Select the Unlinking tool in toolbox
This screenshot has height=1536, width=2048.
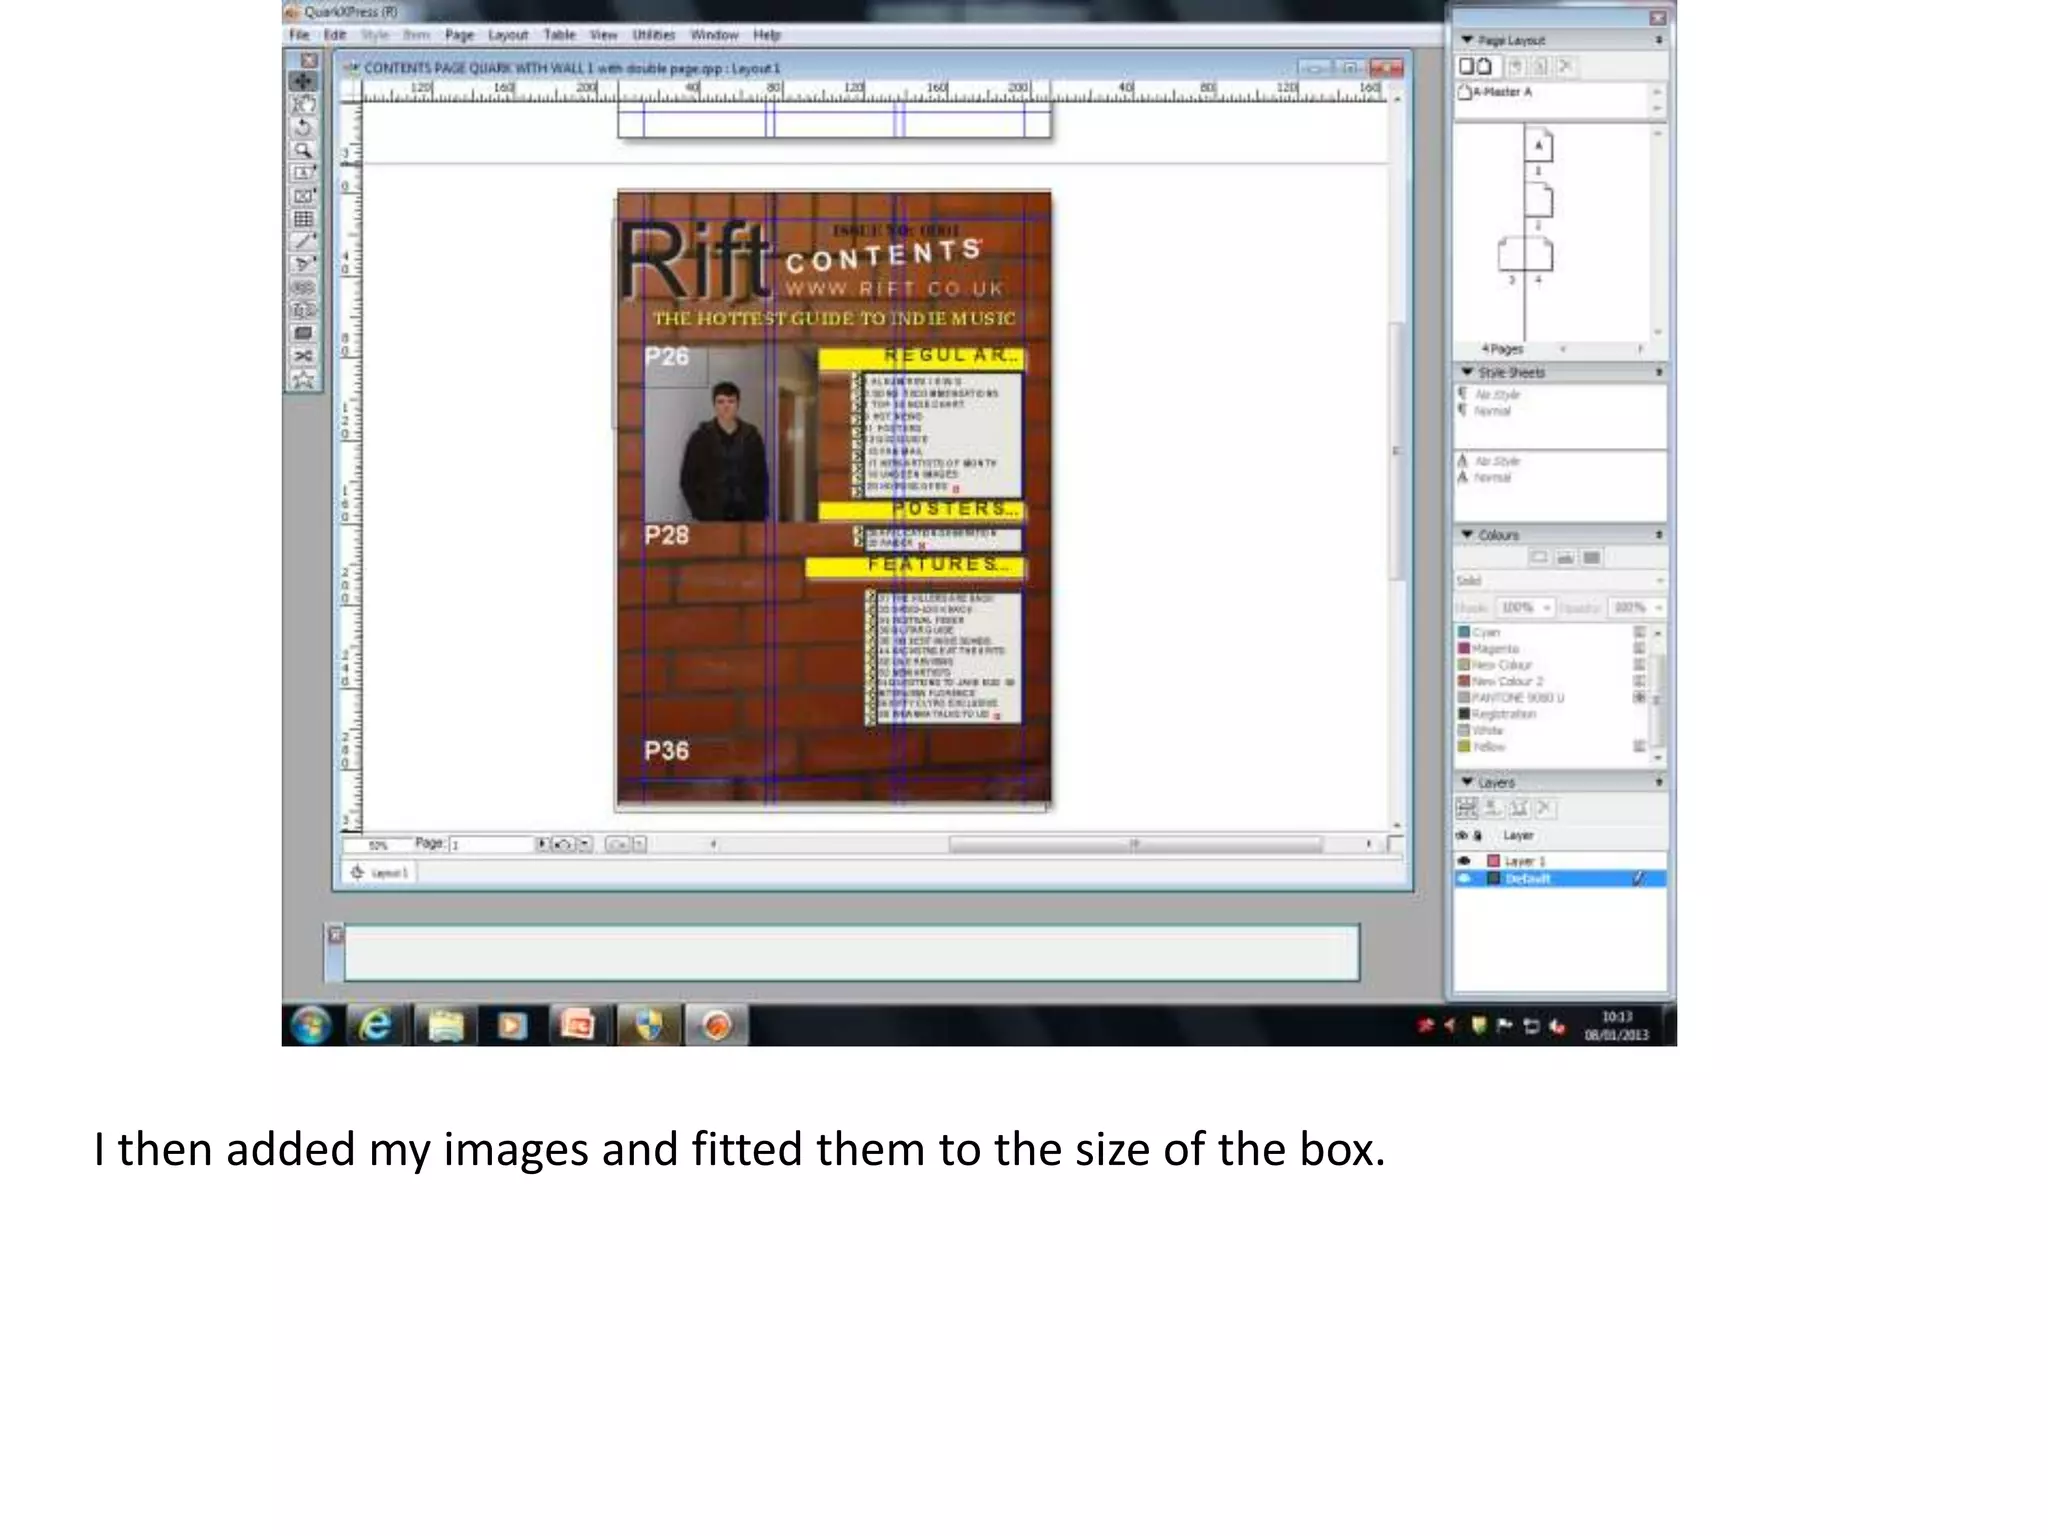[x=303, y=310]
